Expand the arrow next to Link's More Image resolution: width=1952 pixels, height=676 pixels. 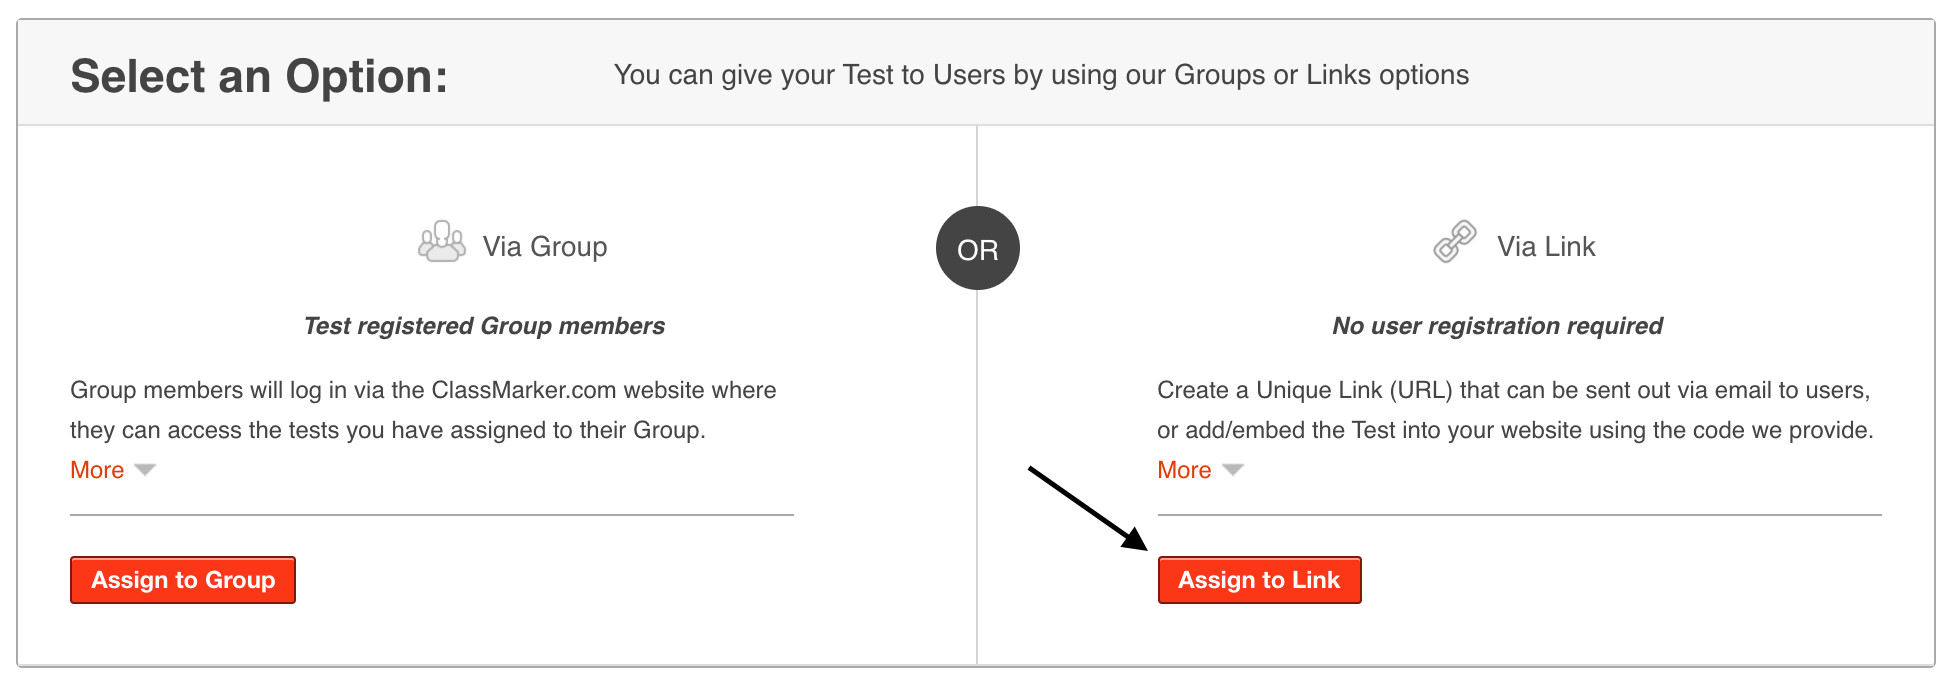pos(1232,470)
